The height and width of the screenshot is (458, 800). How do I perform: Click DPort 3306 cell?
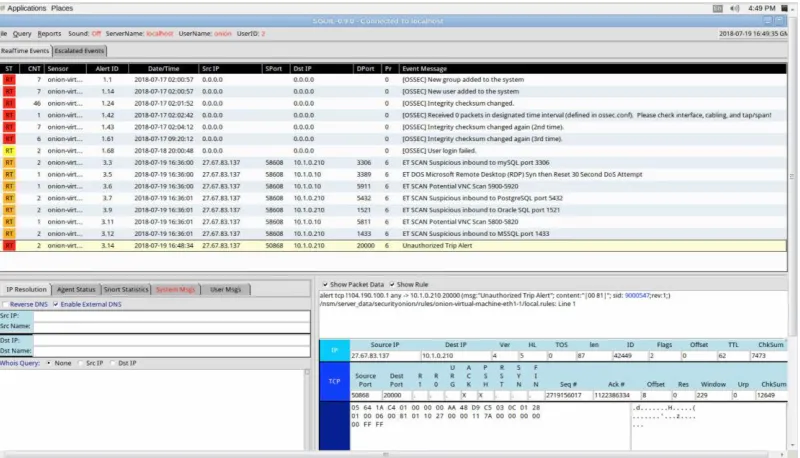click(364, 163)
